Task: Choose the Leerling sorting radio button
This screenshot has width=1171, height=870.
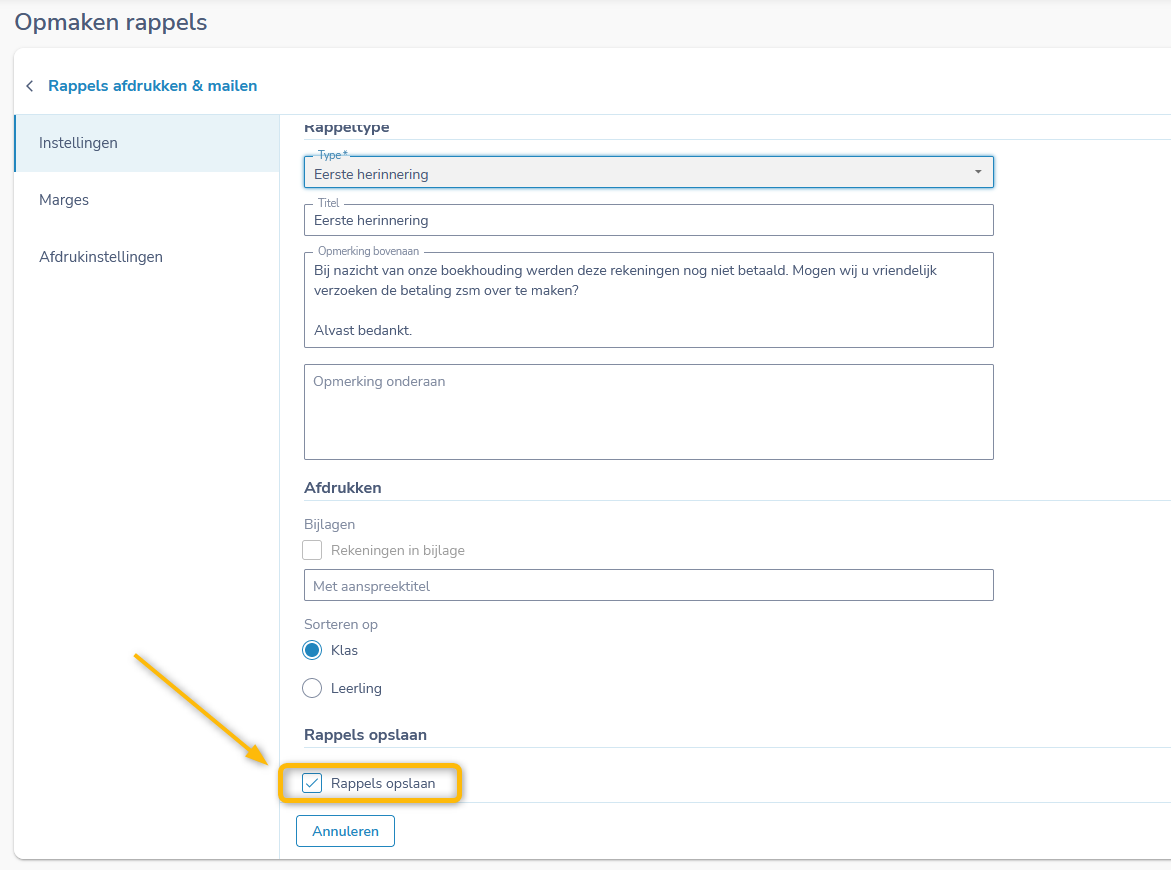Action: click(313, 688)
